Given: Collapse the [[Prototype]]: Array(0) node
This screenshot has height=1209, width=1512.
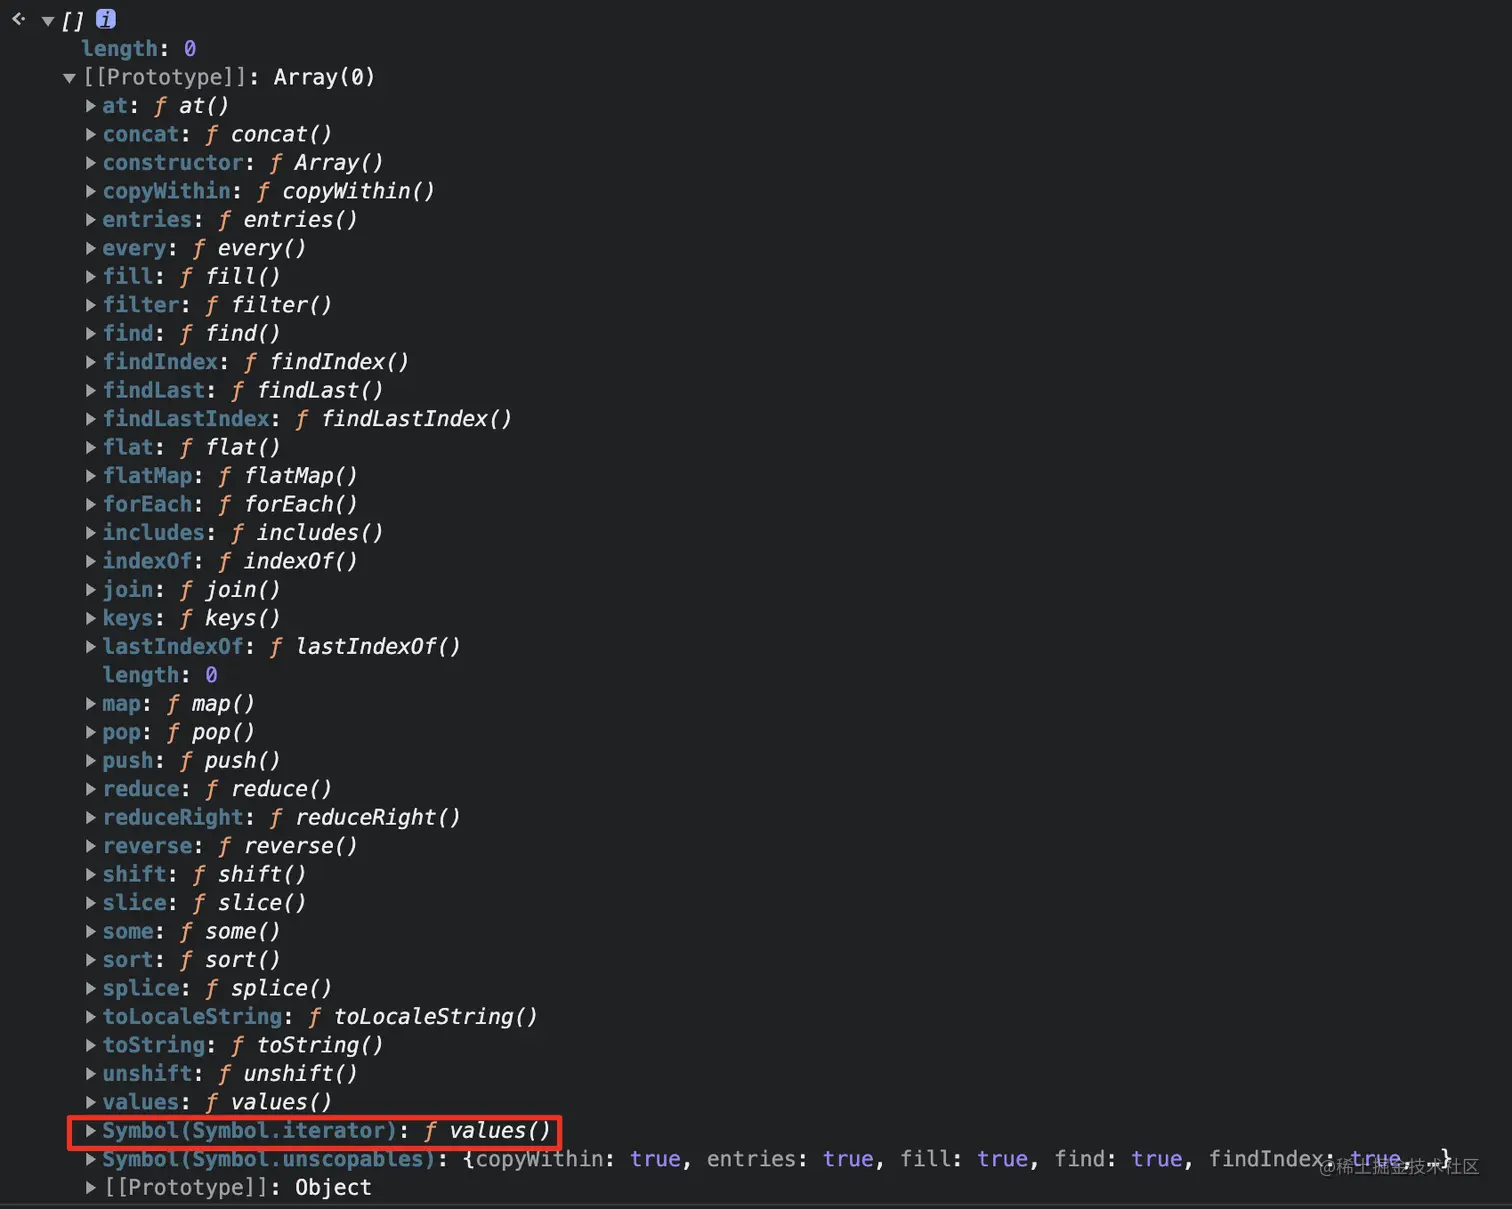Looking at the screenshot, I should pyautogui.click(x=69, y=77).
